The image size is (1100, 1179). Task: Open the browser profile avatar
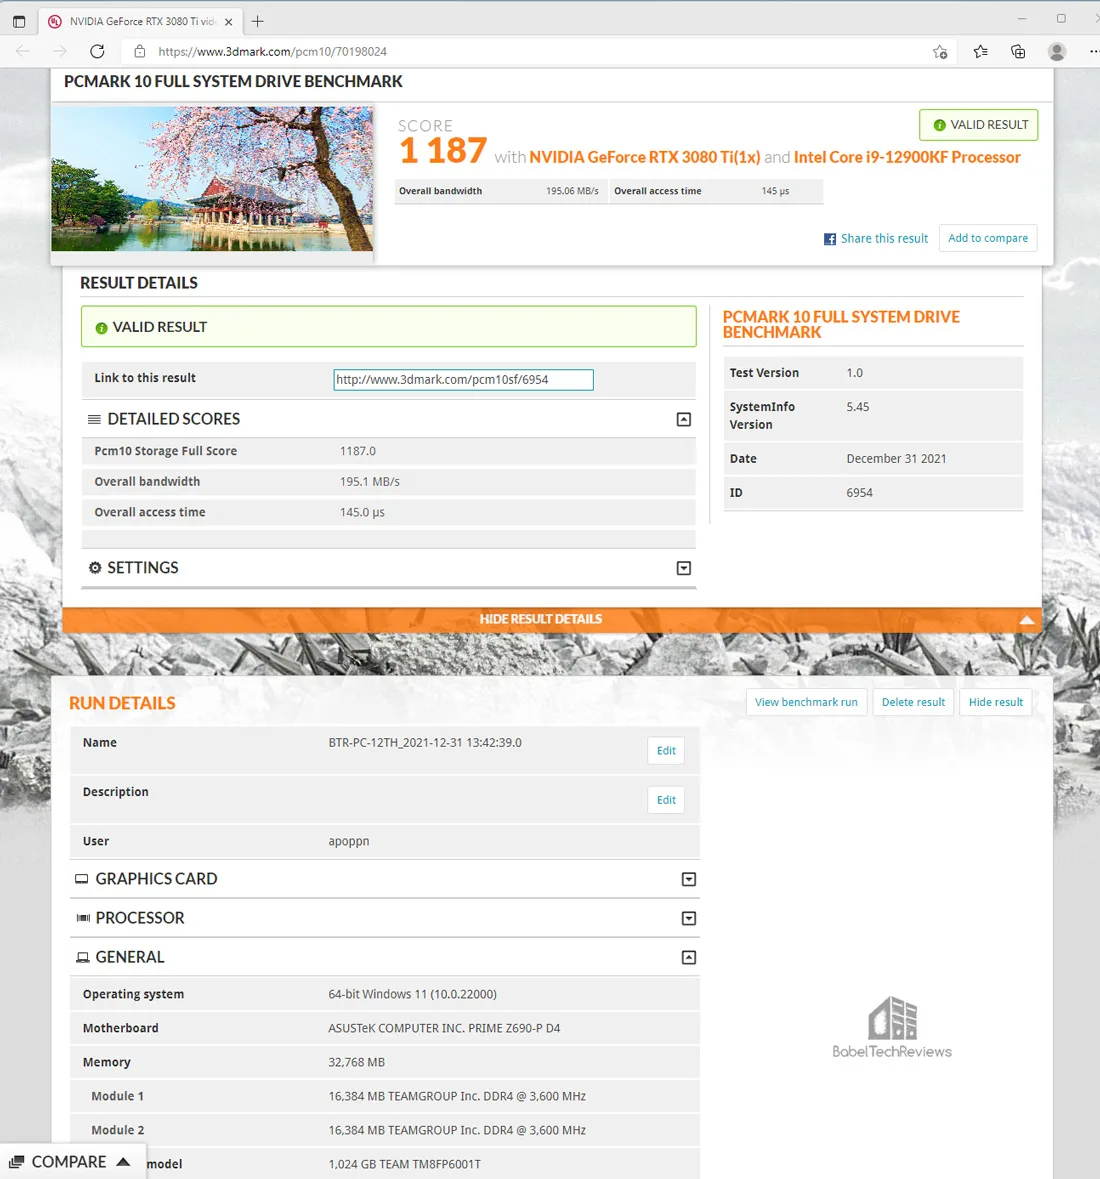(1056, 51)
